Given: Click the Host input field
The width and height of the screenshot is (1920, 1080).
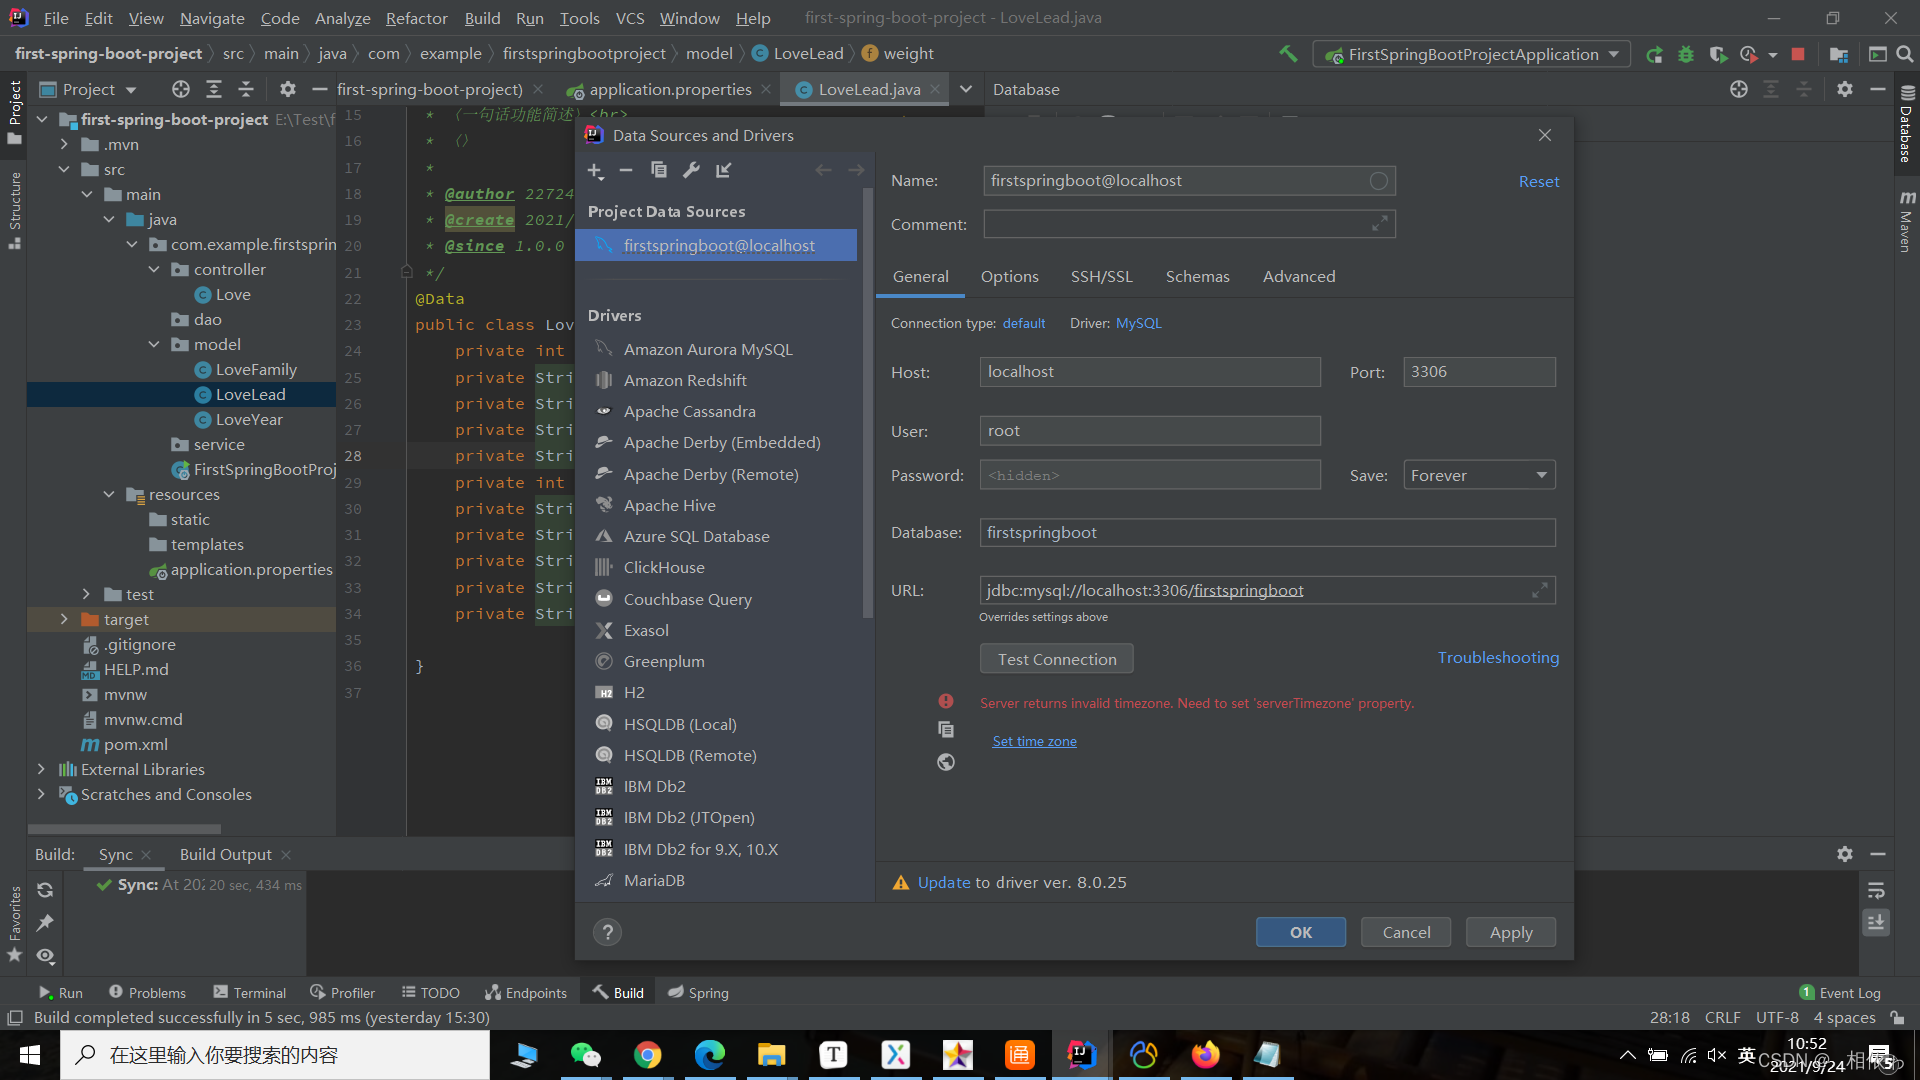Looking at the screenshot, I should pyautogui.click(x=1150, y=372).
